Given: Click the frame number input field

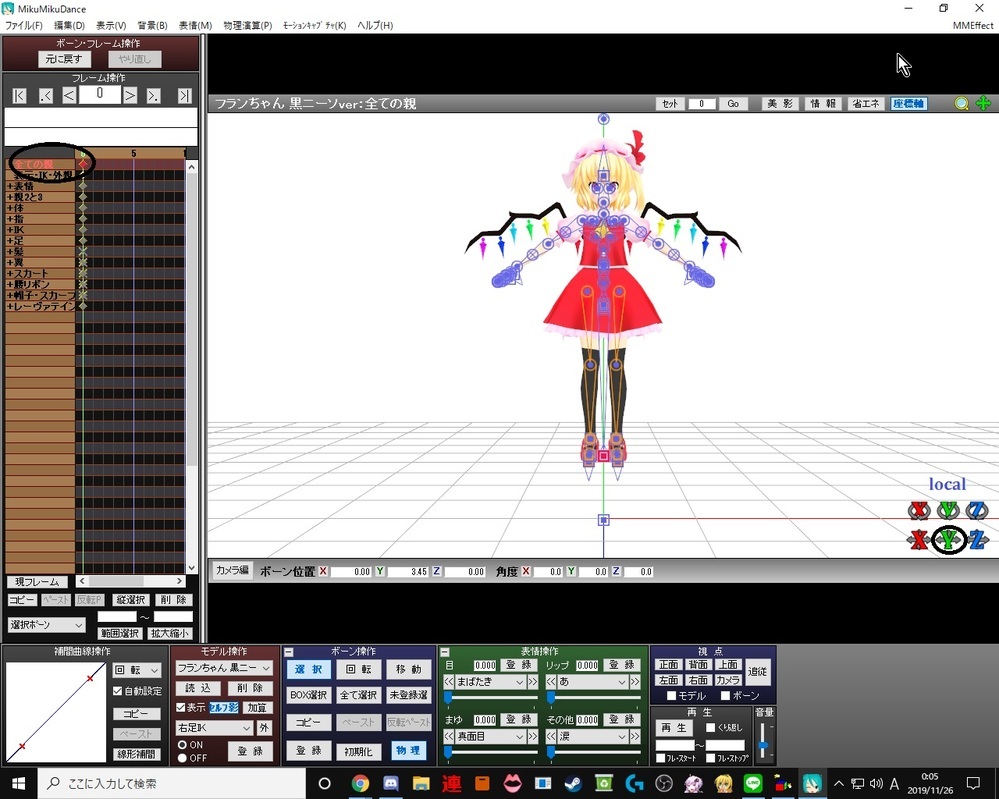Looking at the screenshot, I should point(97,93).
